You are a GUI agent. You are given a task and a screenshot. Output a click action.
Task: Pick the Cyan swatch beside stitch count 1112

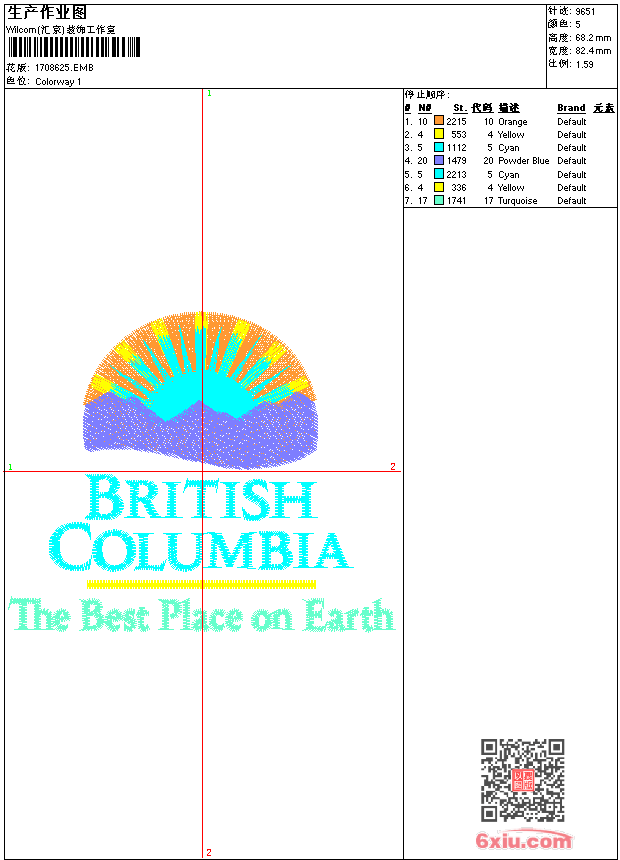[439, 147]
